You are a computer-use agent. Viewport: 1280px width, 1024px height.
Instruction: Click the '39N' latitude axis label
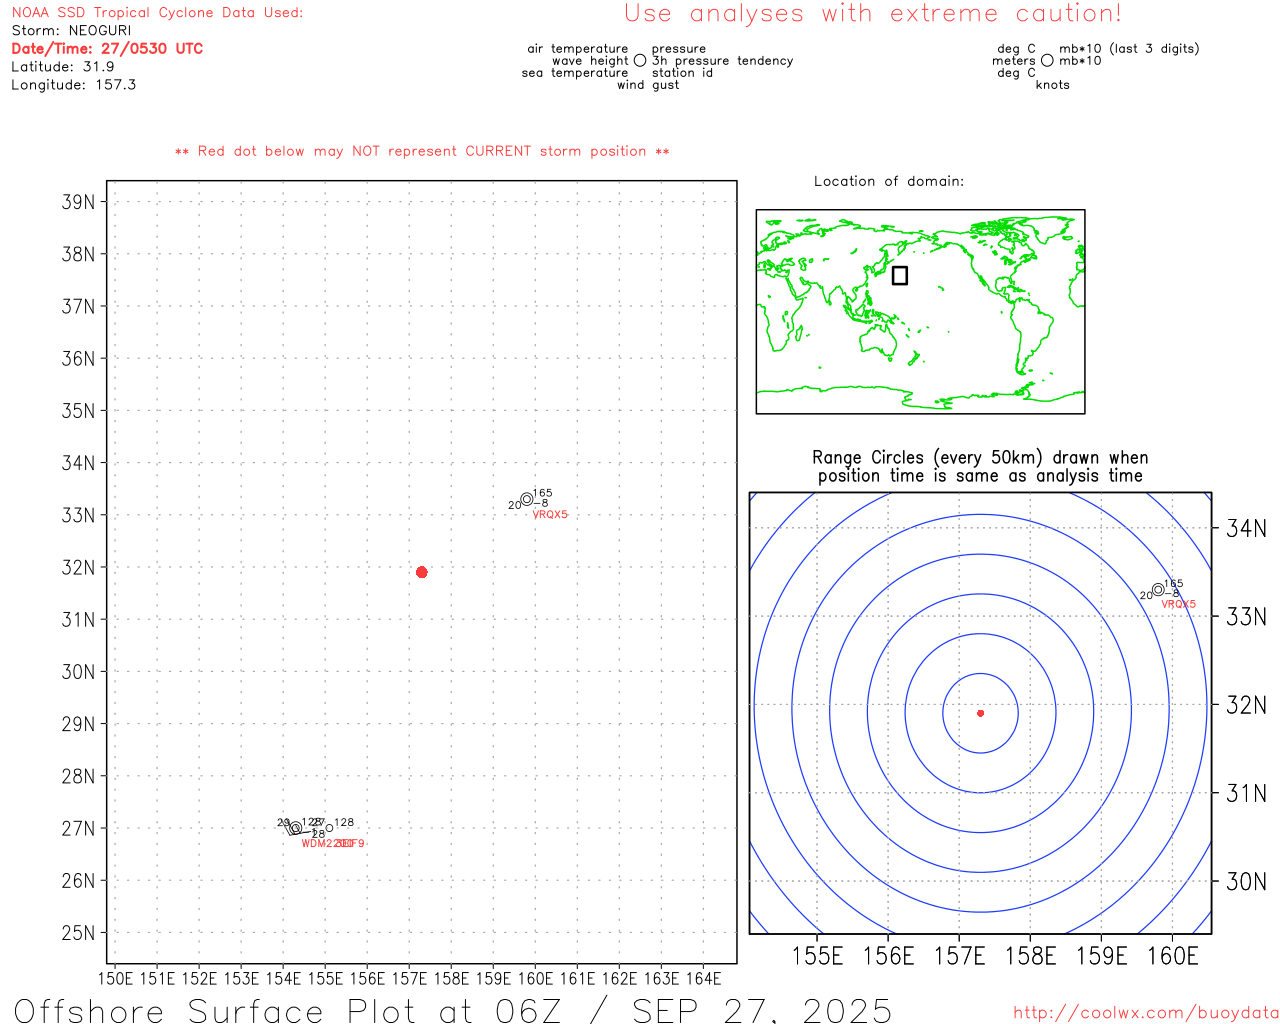pyautogui.click(x=78, y=202)
